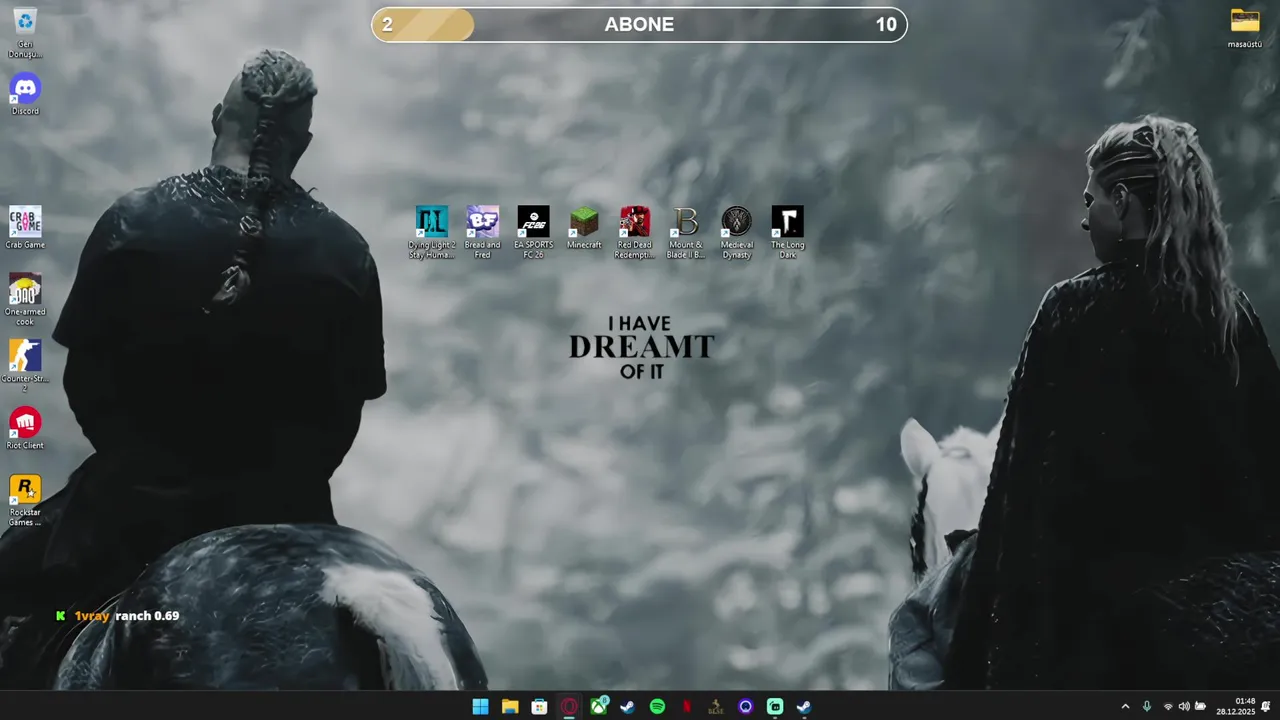Image resolution: width=1280 pixels, height=720 pixels.
Task: Open the mint green Streamlabs taskbar icon
Action: point(775,706)
